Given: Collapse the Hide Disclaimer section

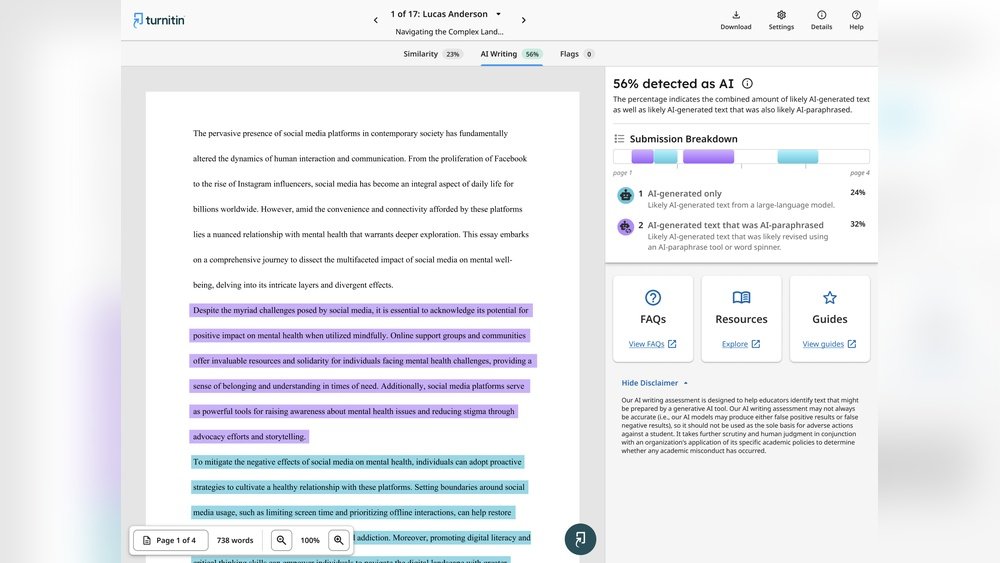Looking at the screenshot, I should click(x=654, y=383).
